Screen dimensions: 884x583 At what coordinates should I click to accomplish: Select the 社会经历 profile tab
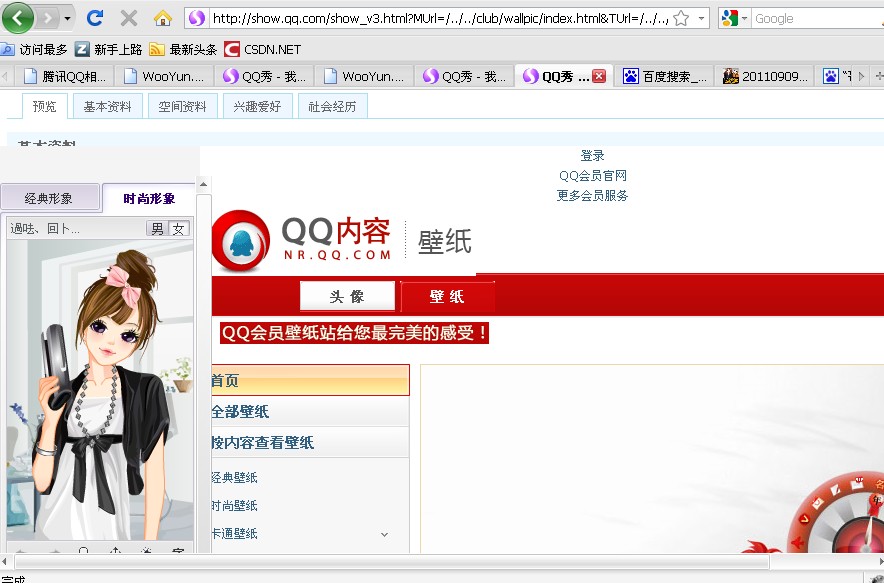coord(333,106)
